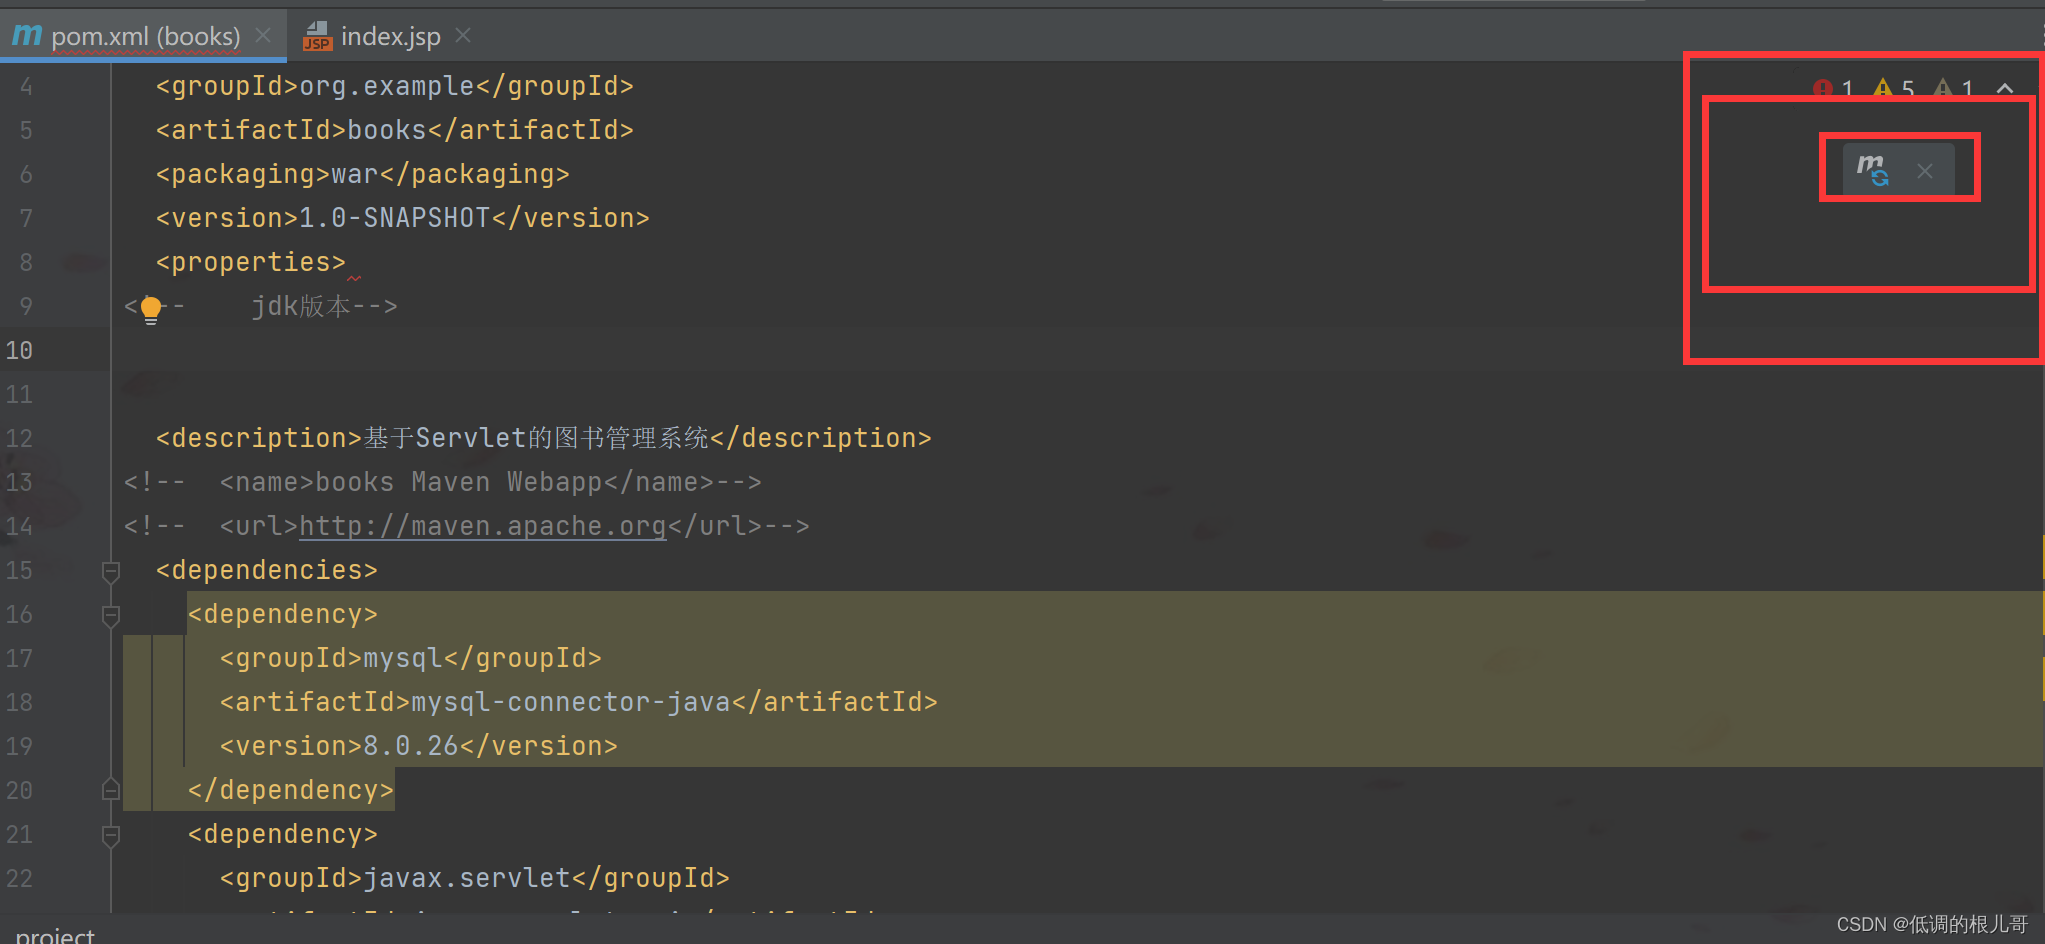The width and height of the screenshot is (2045, 944).
Task: Collapse the dependencies block fold at line 15
Action: 111,572
